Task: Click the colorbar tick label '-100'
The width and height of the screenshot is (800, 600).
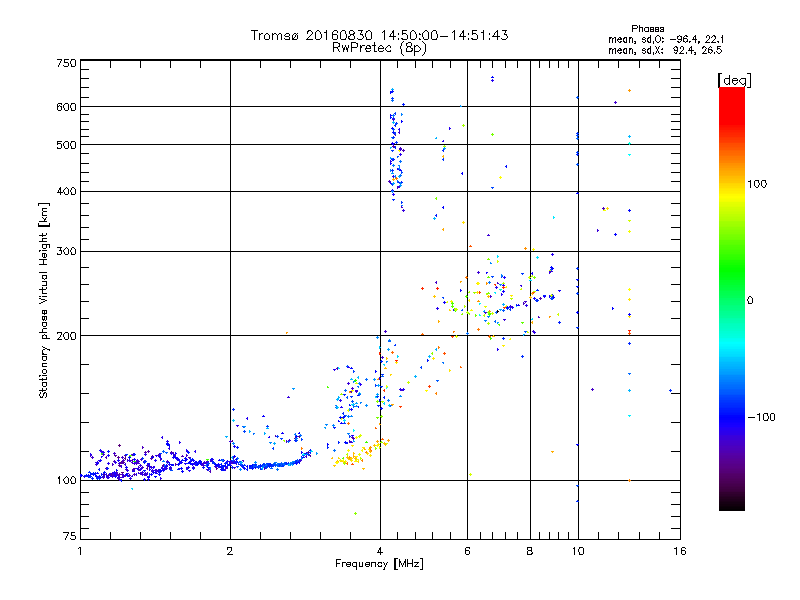Action: pyautogui.click(x=761, y=417)
